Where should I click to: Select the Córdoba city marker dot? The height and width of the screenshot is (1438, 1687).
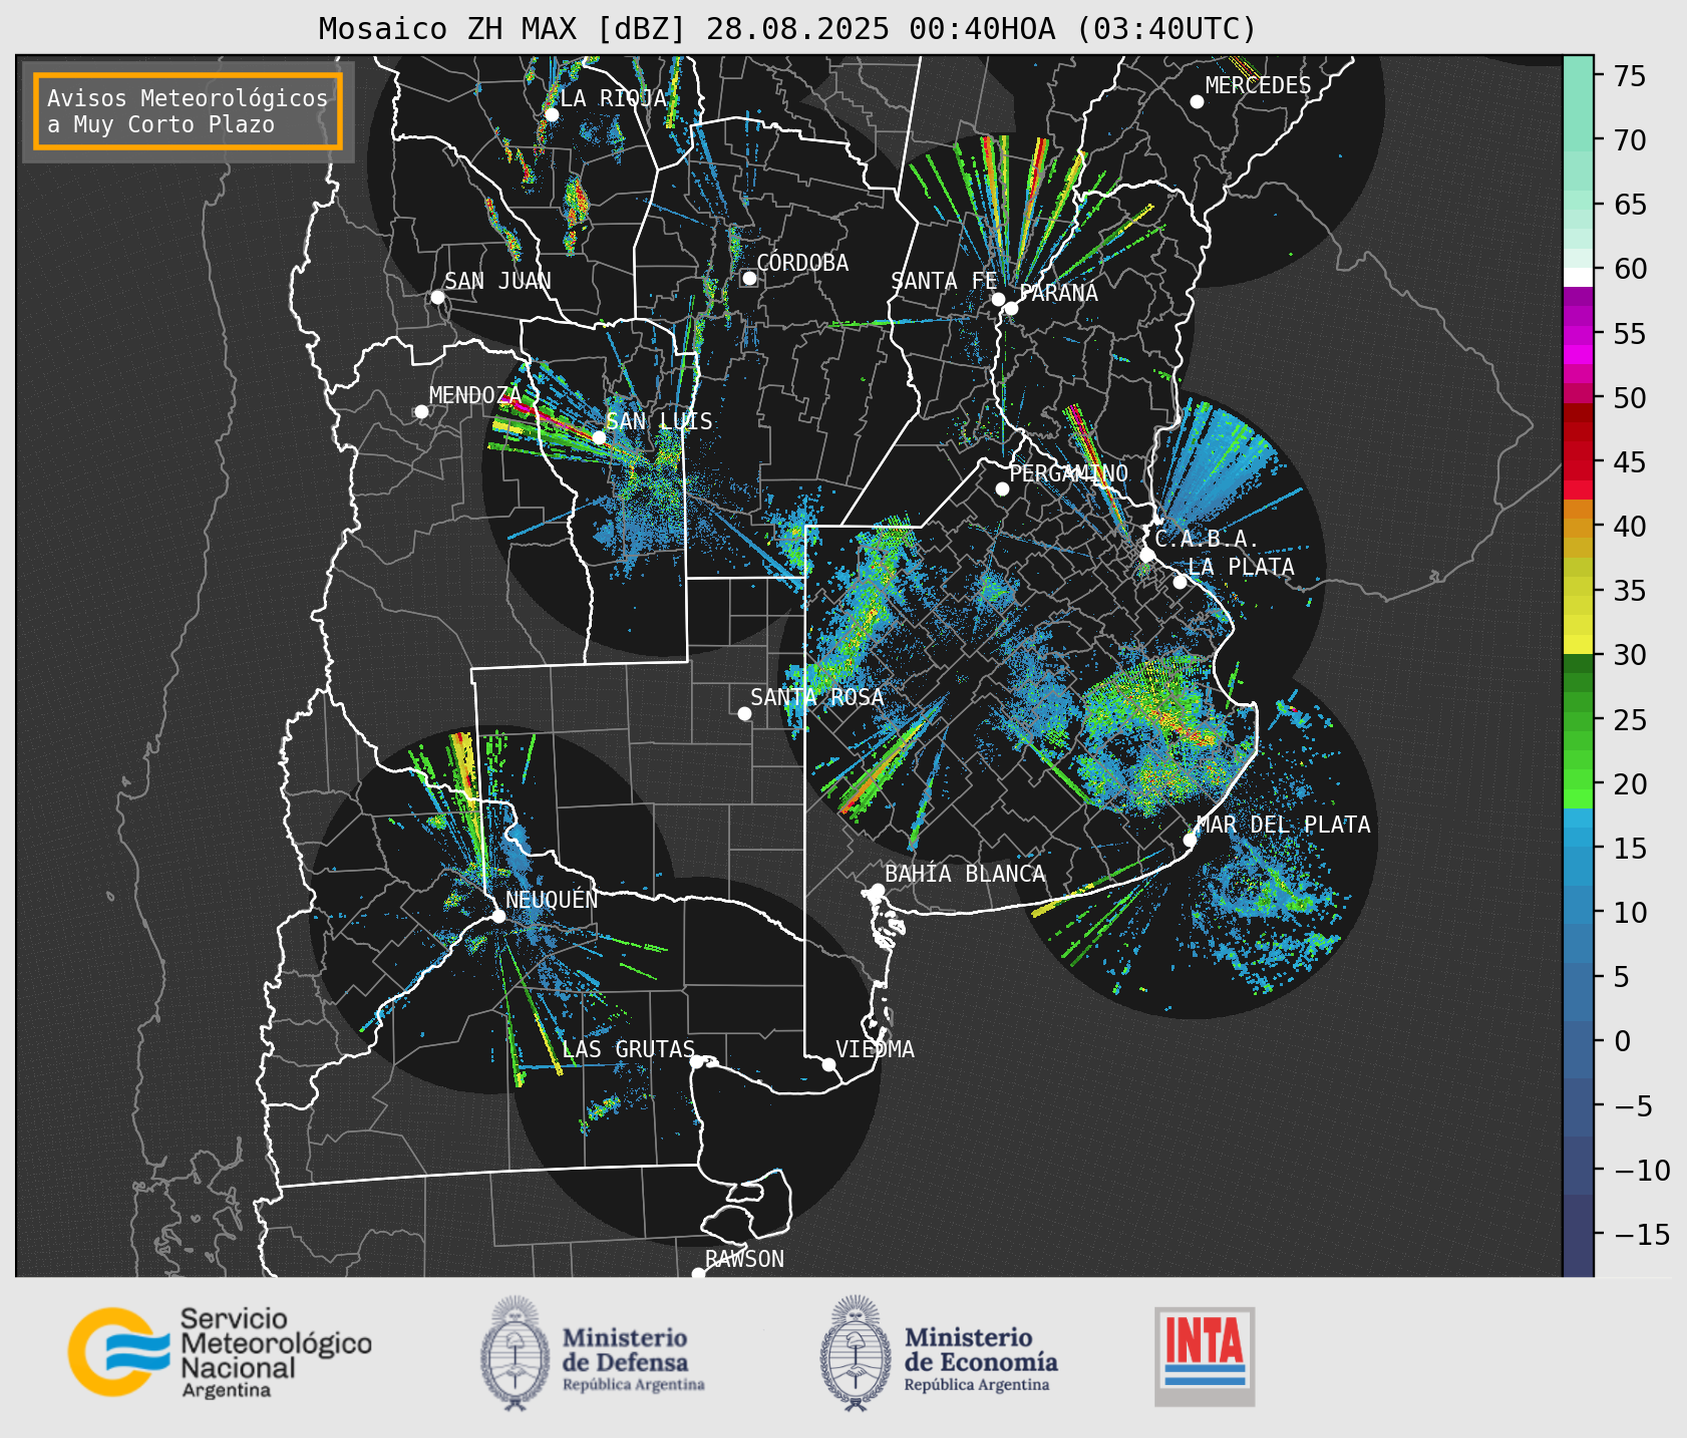tap(749, 278)
